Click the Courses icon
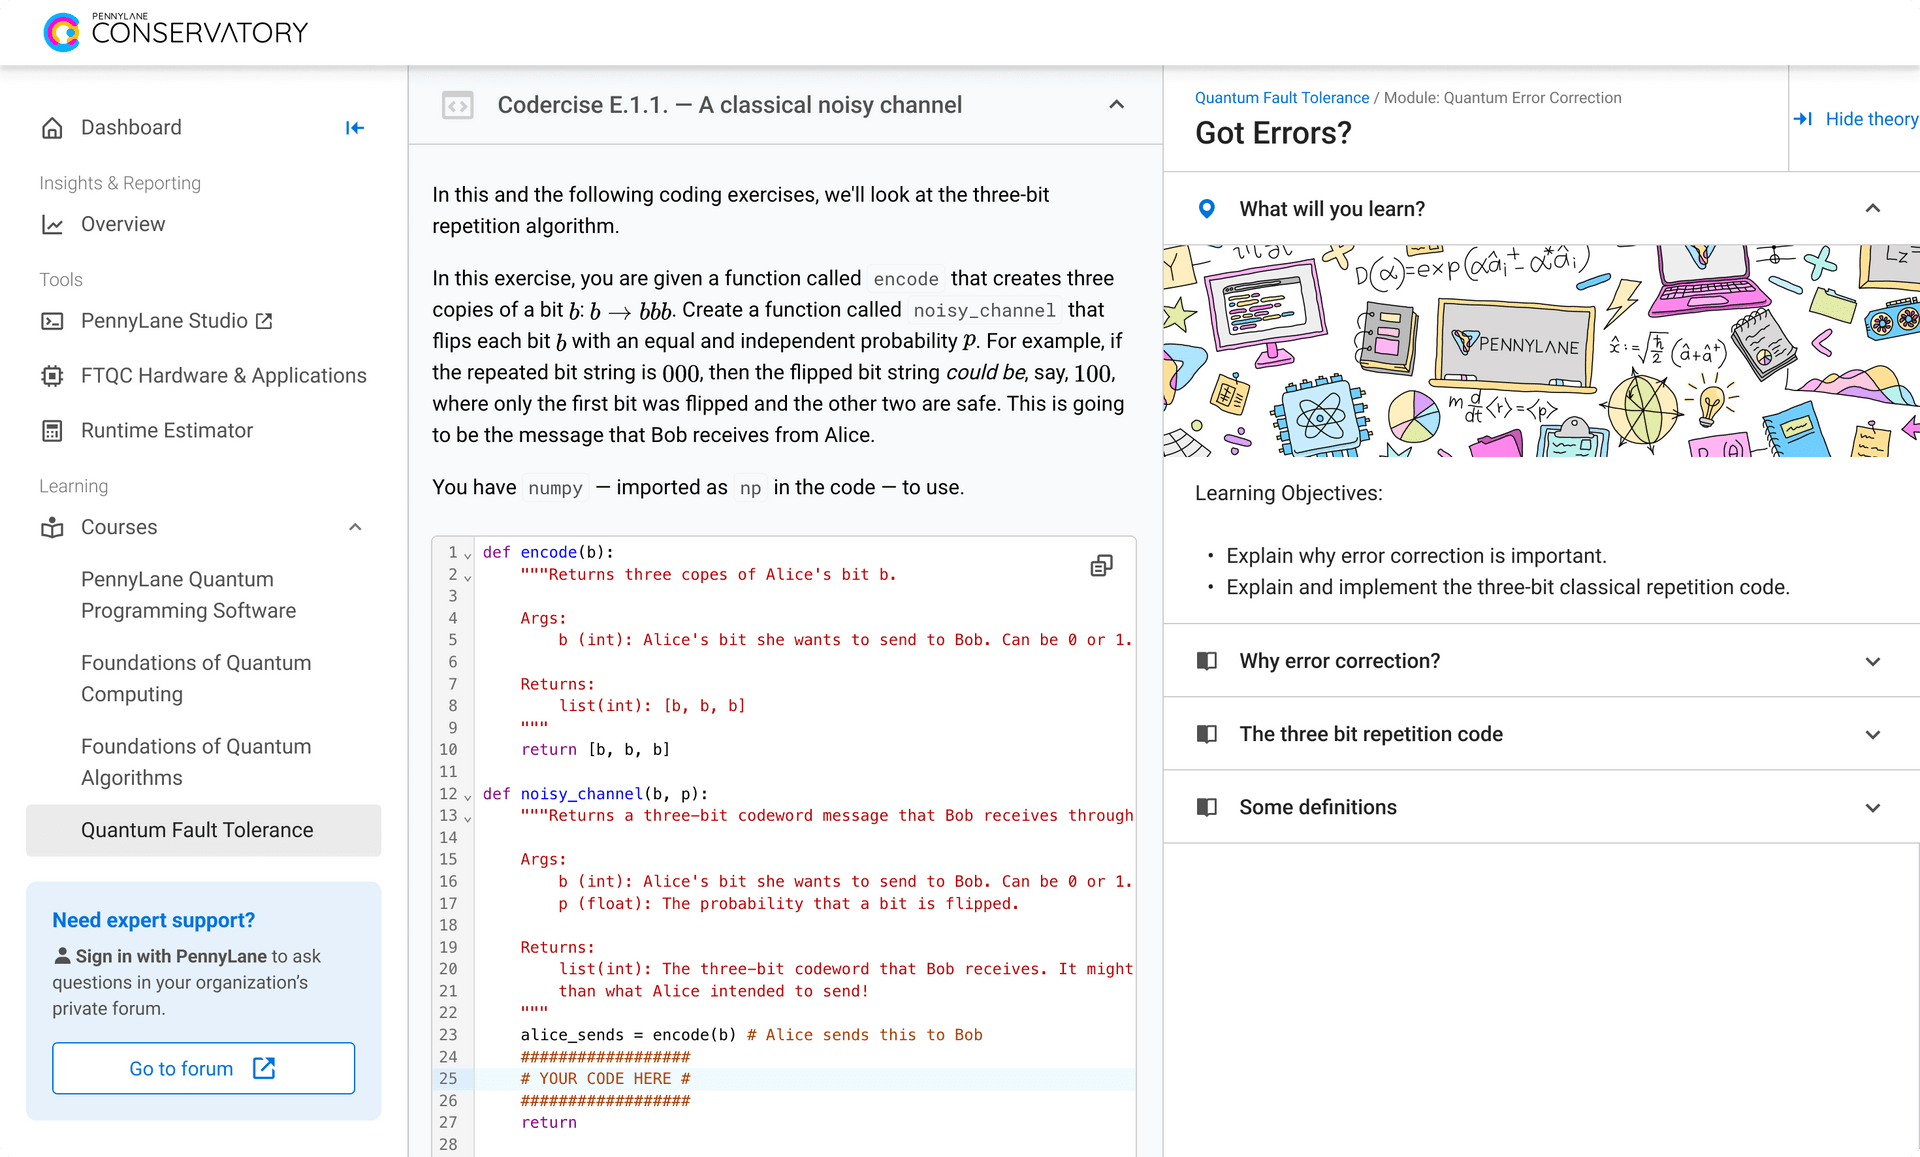Screen dimensions: 1920x1157 click(53, 527)
